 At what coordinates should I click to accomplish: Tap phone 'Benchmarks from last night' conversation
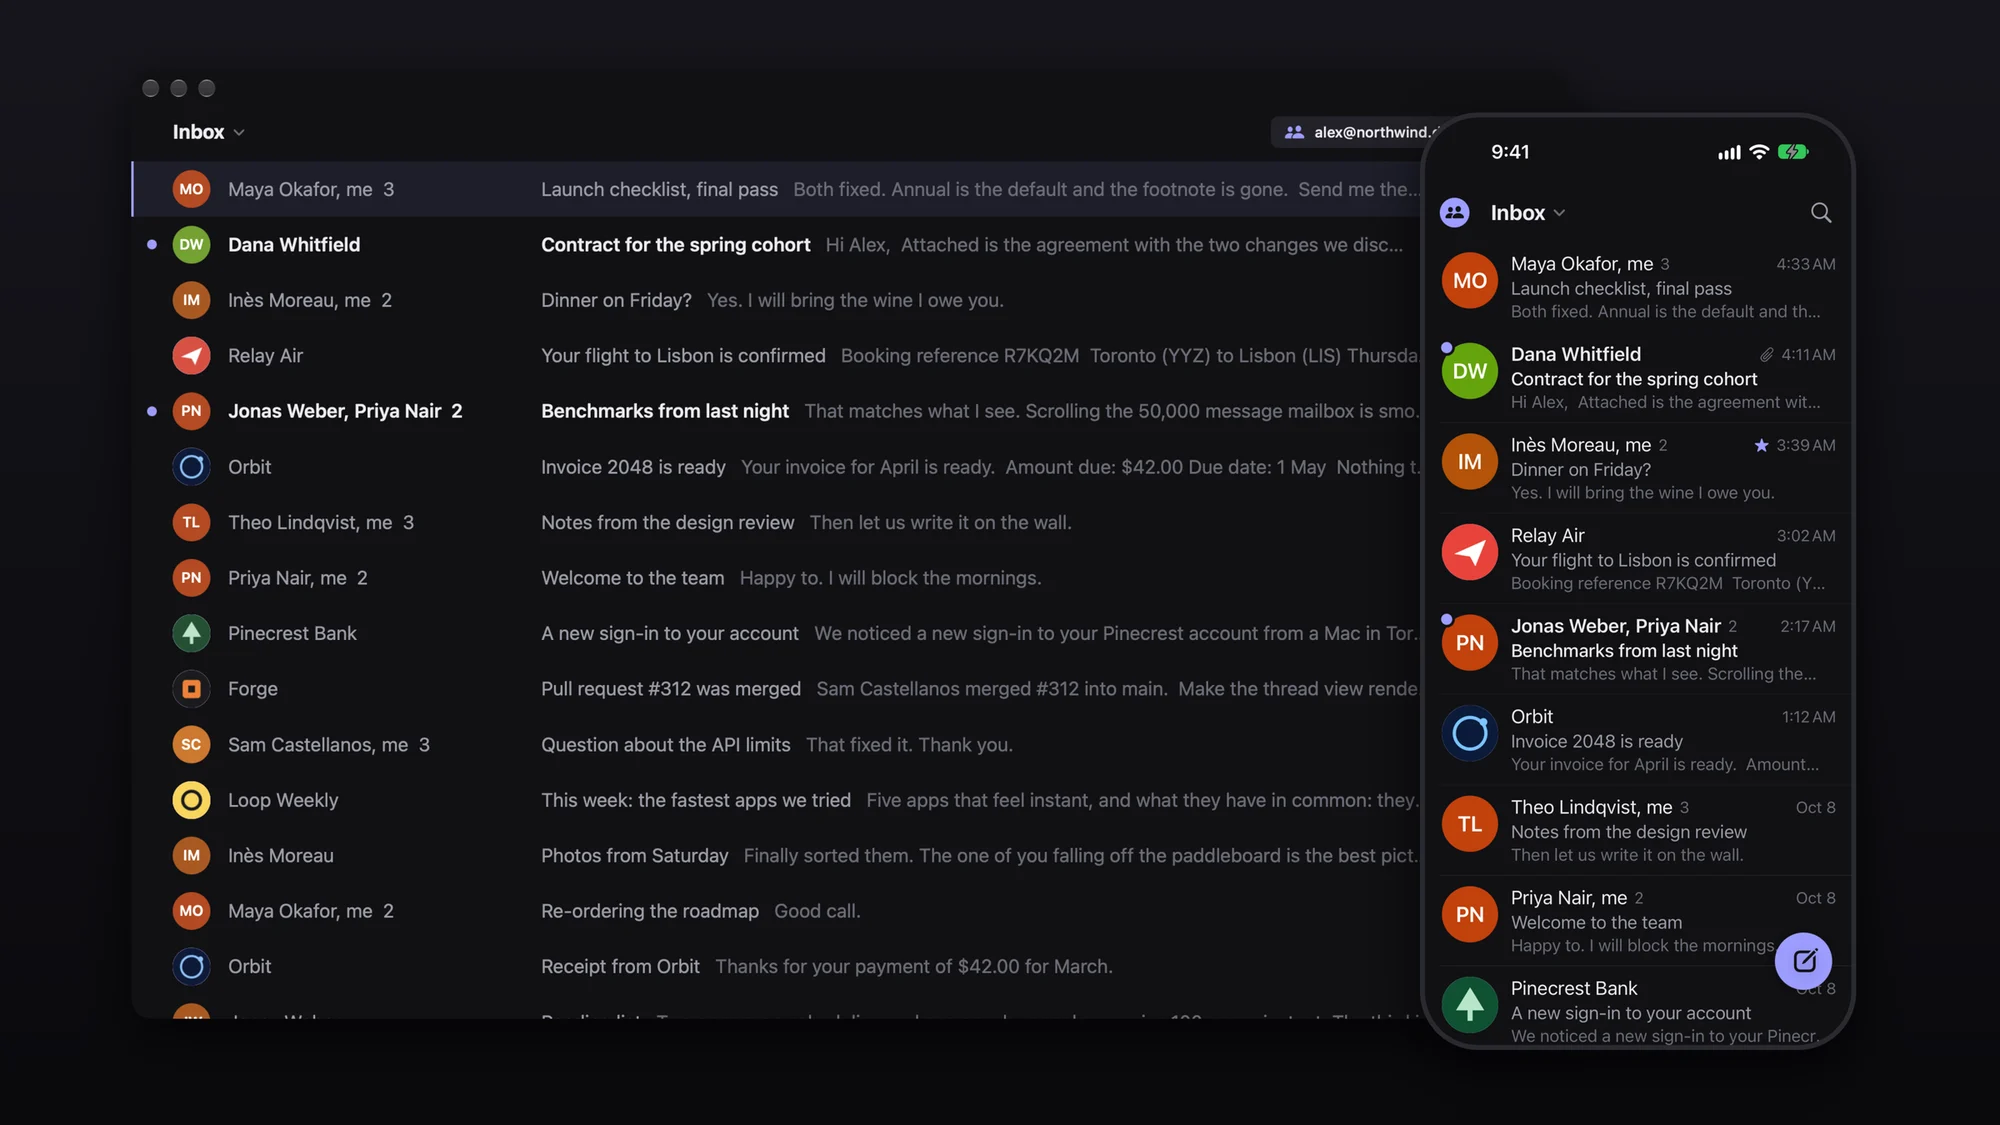tap(1638, 649)
